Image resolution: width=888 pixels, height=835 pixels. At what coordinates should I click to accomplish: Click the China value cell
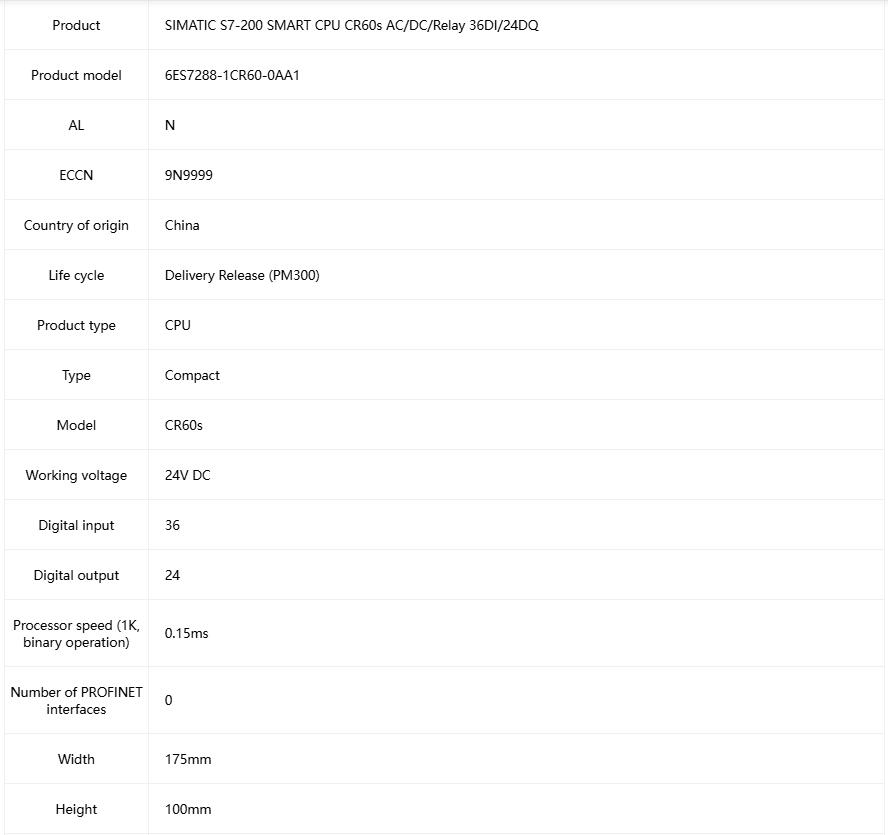(182, 225)
